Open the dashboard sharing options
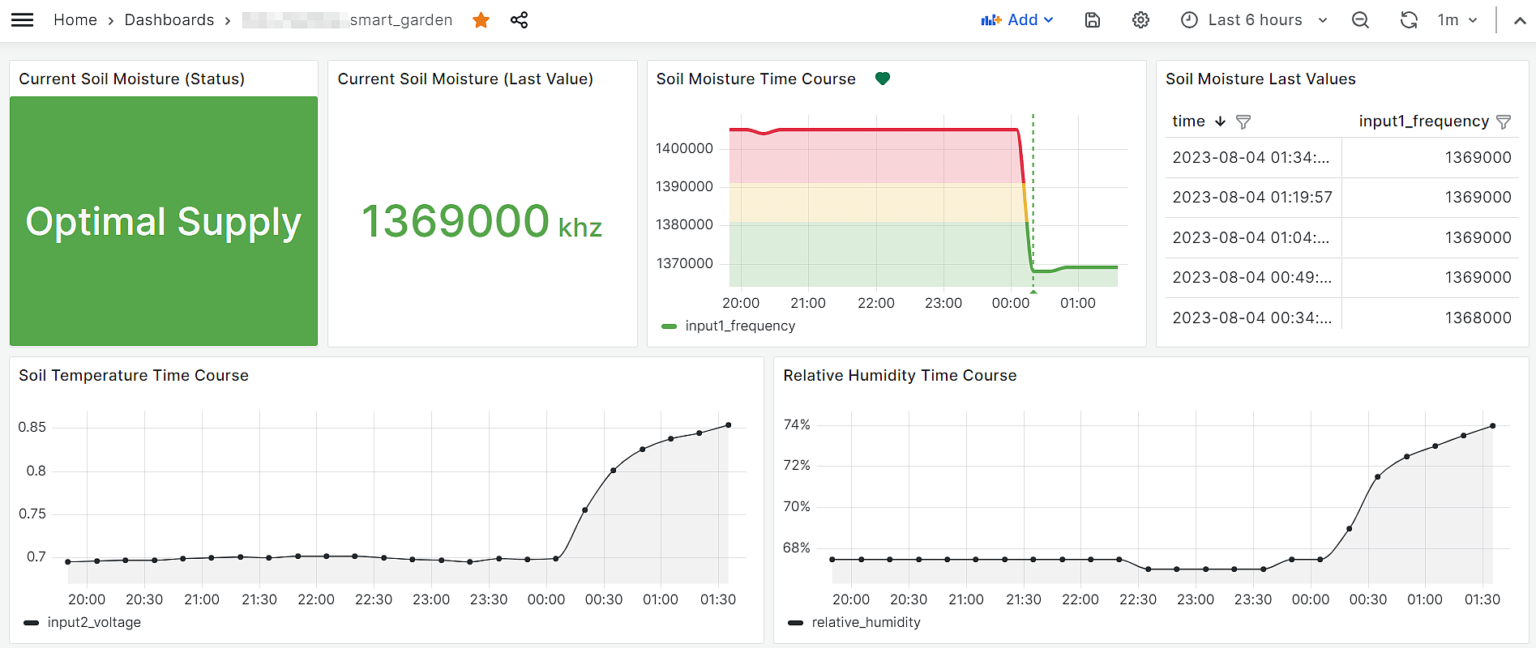The height and width of the screenshot is (648, 1536). point(519,19)
